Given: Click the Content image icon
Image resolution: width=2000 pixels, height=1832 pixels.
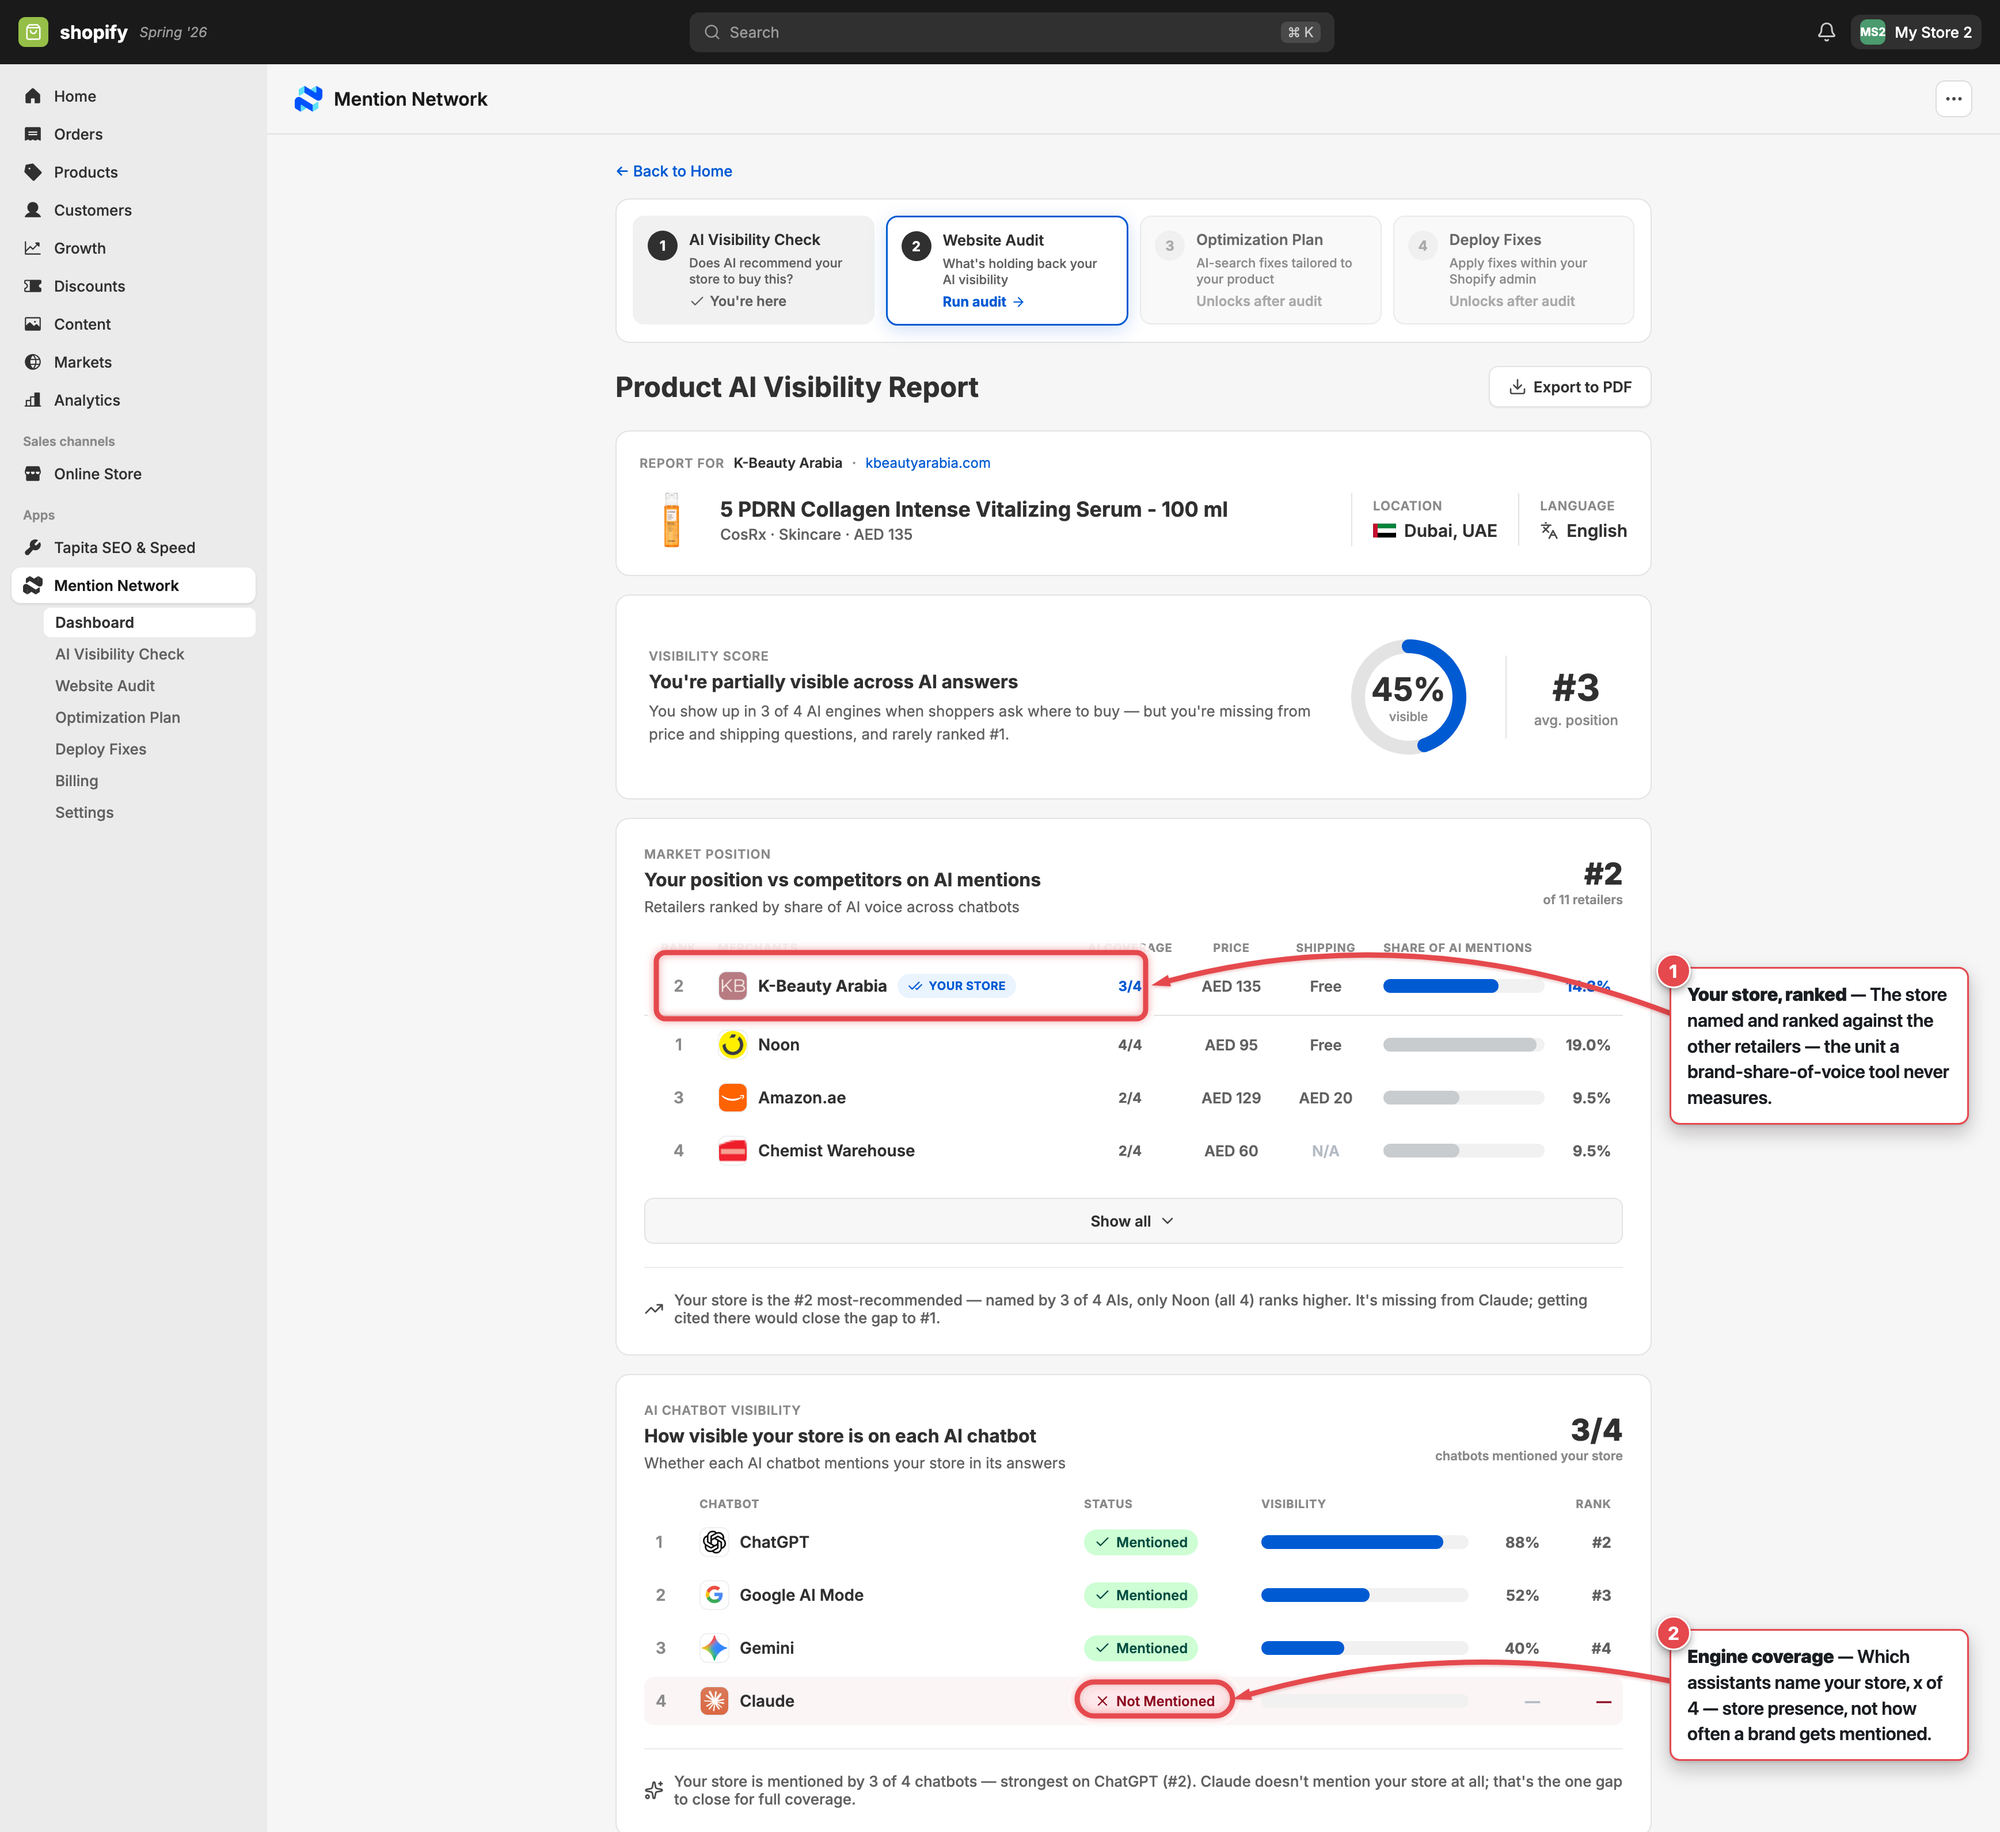Looking at the screenshot, I should [33, 324].
